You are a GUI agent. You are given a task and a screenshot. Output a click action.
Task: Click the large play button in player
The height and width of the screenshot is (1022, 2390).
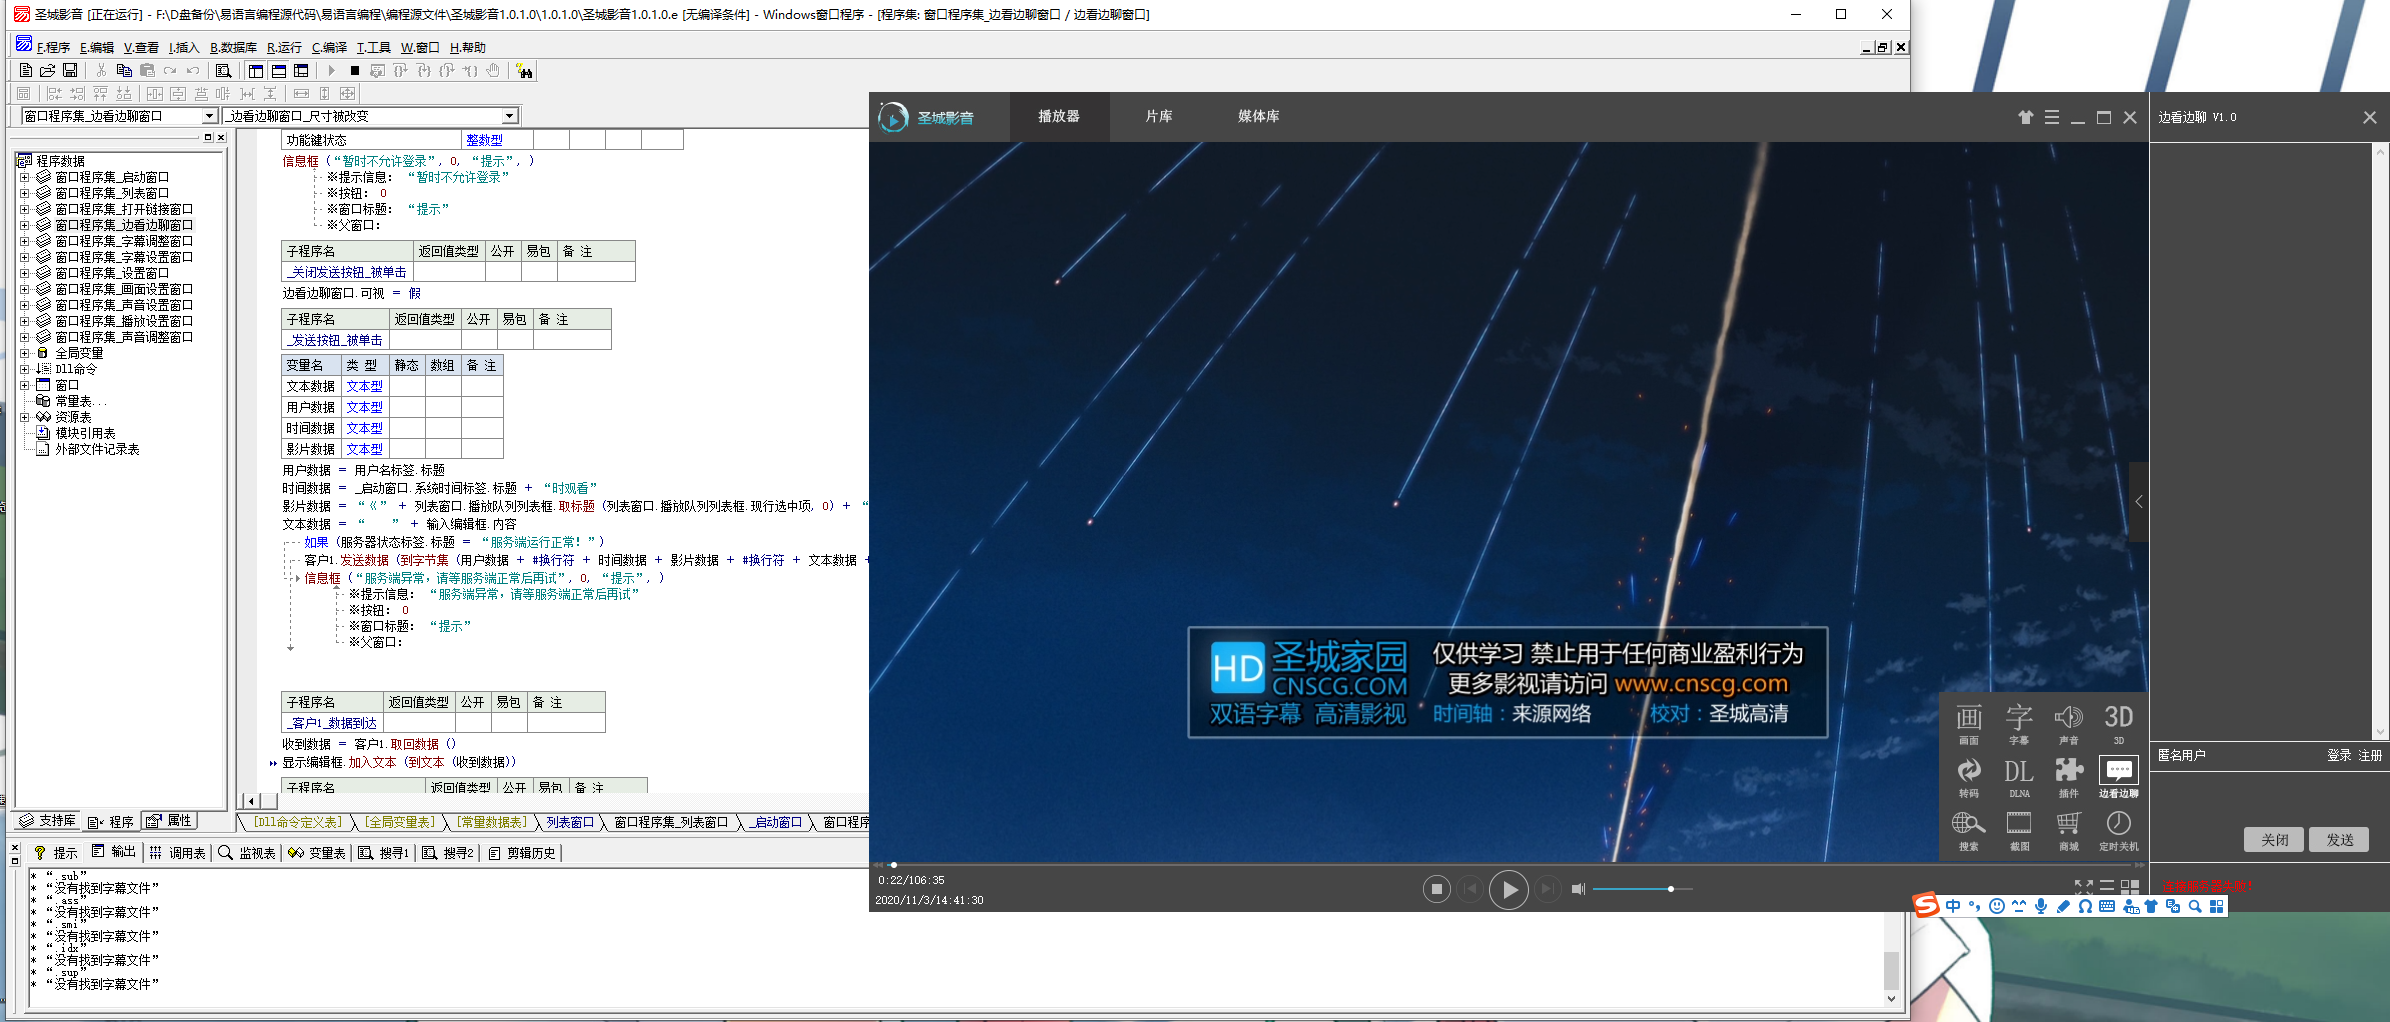click(x=1508, y=889)
